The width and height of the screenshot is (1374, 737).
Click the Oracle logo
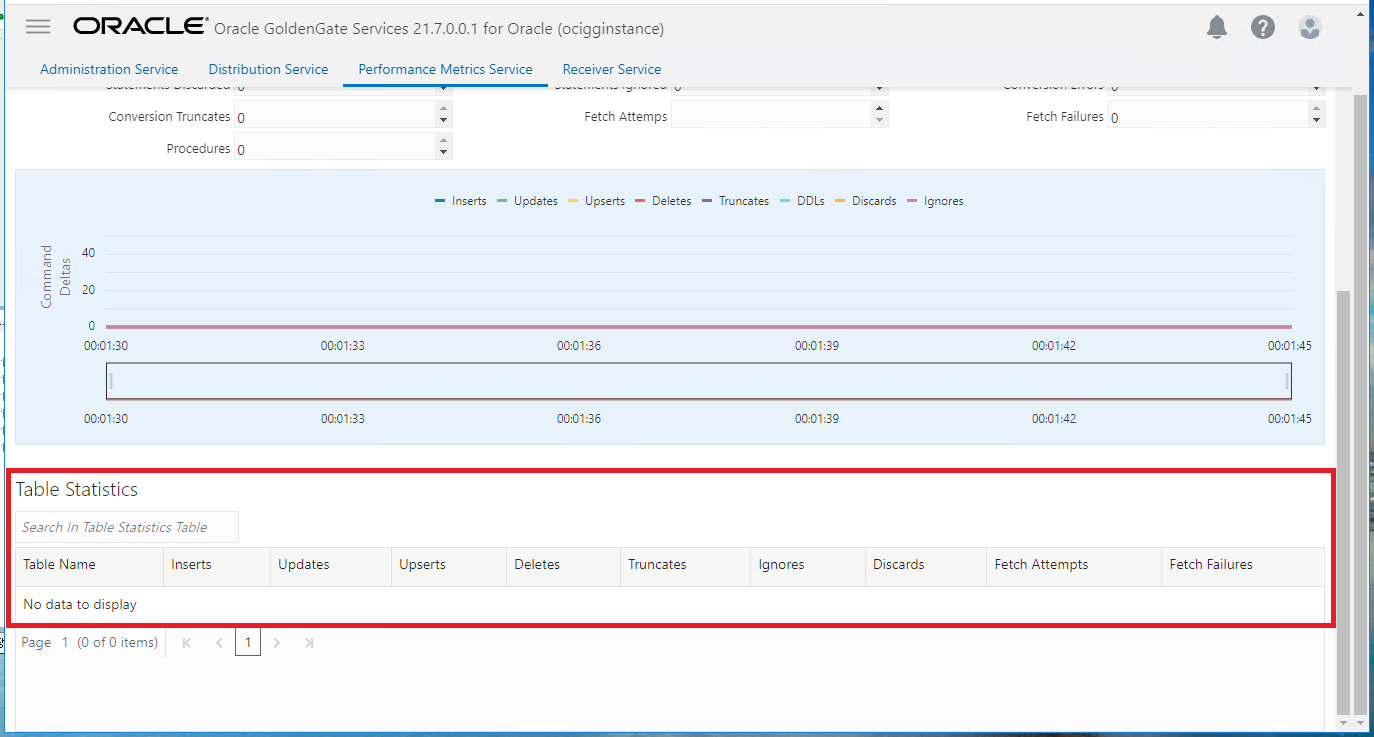point(140,27)
